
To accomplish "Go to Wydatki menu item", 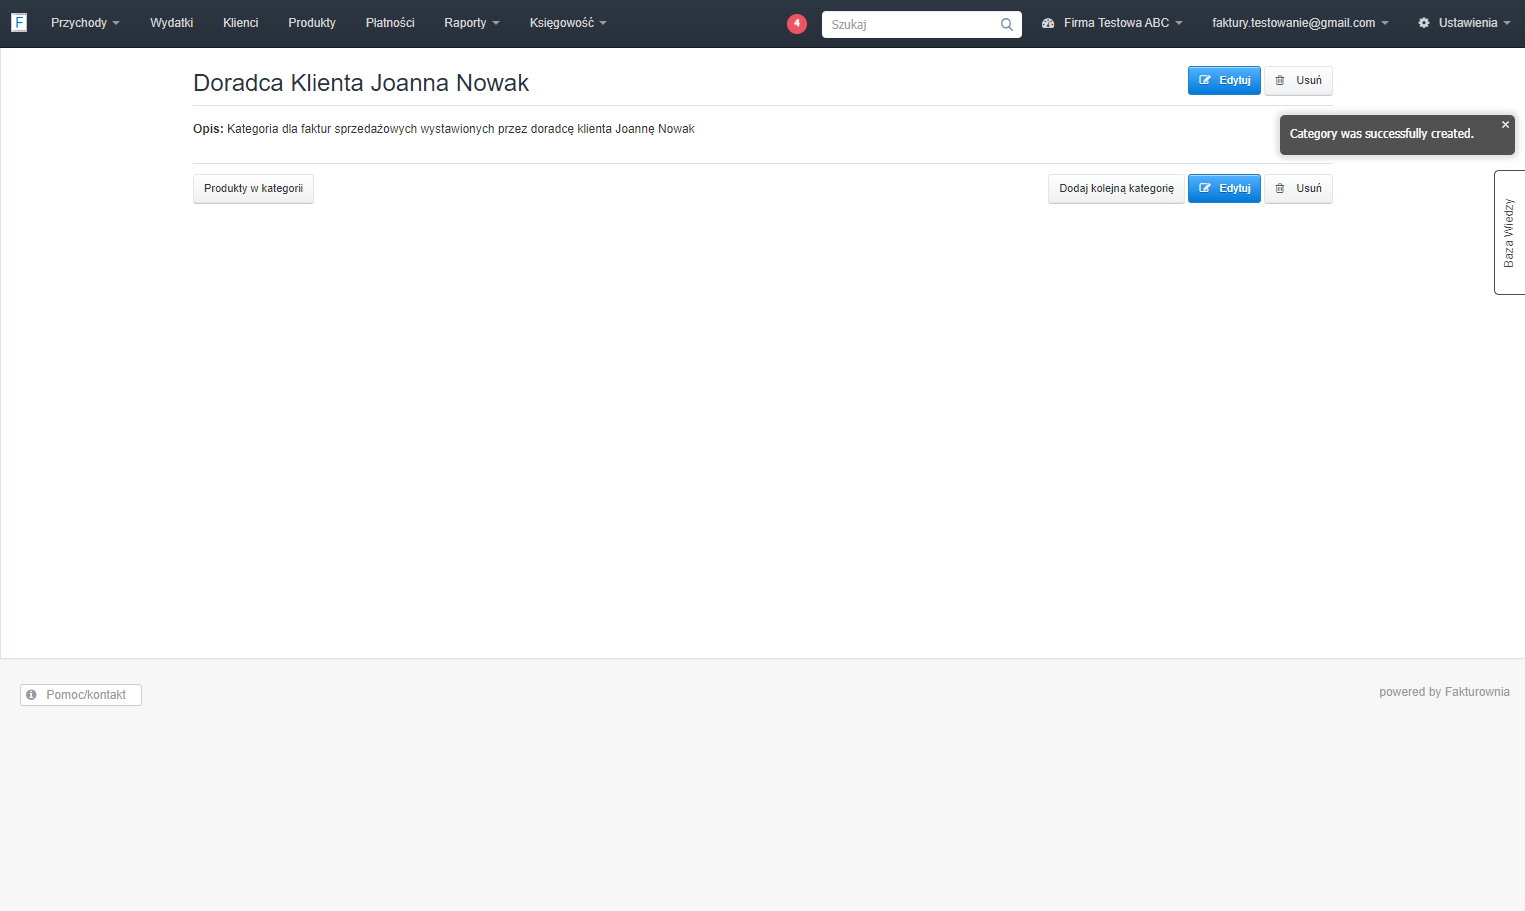I will click(x=172, y=23).
